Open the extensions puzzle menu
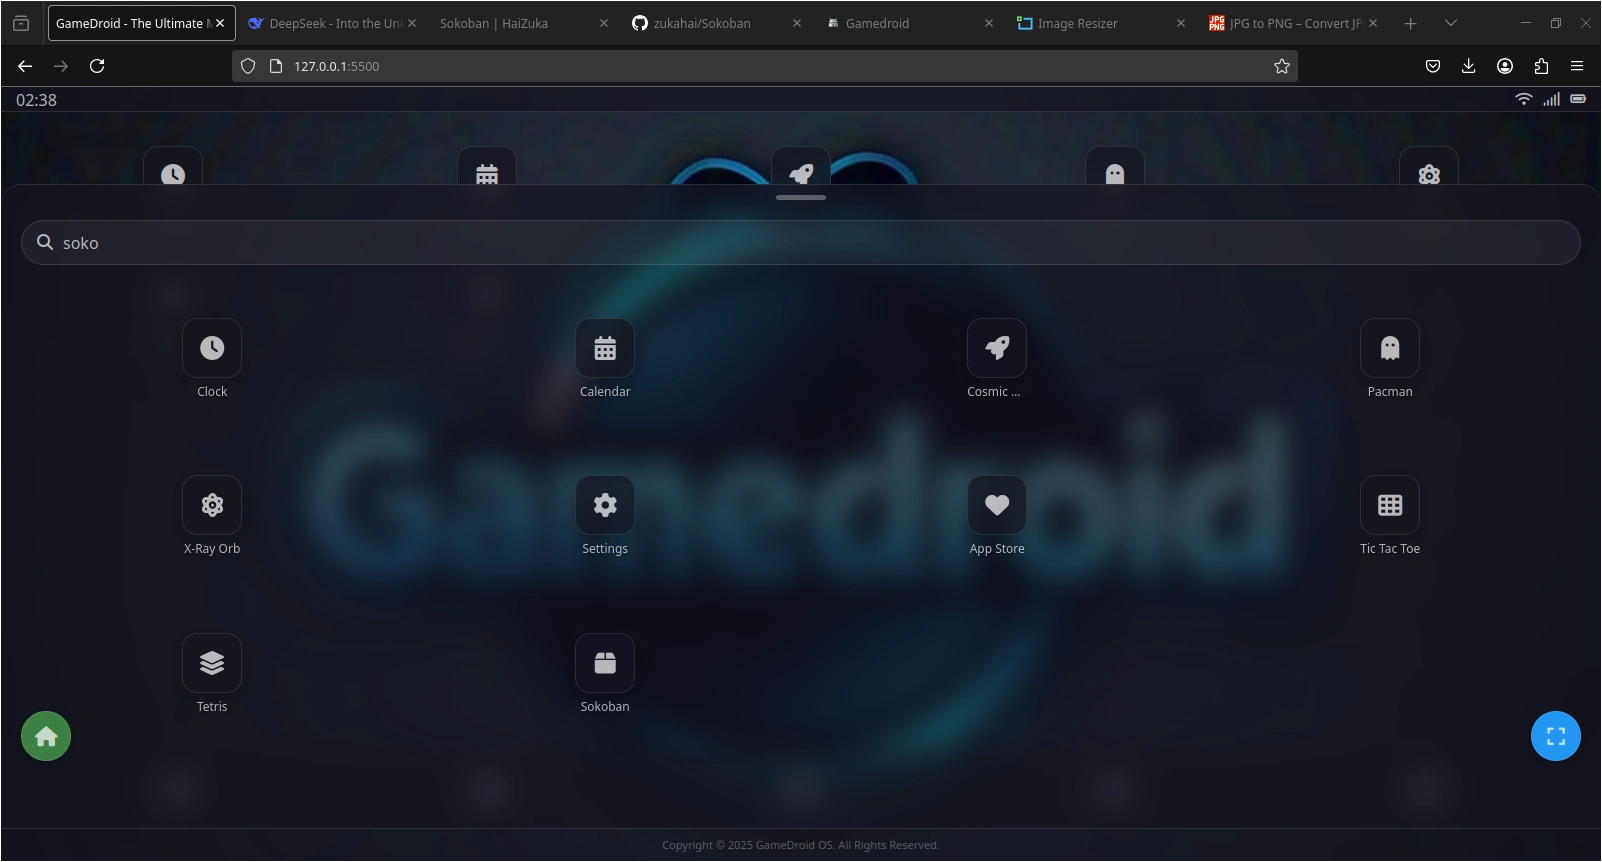 [x=1541, y=66]
